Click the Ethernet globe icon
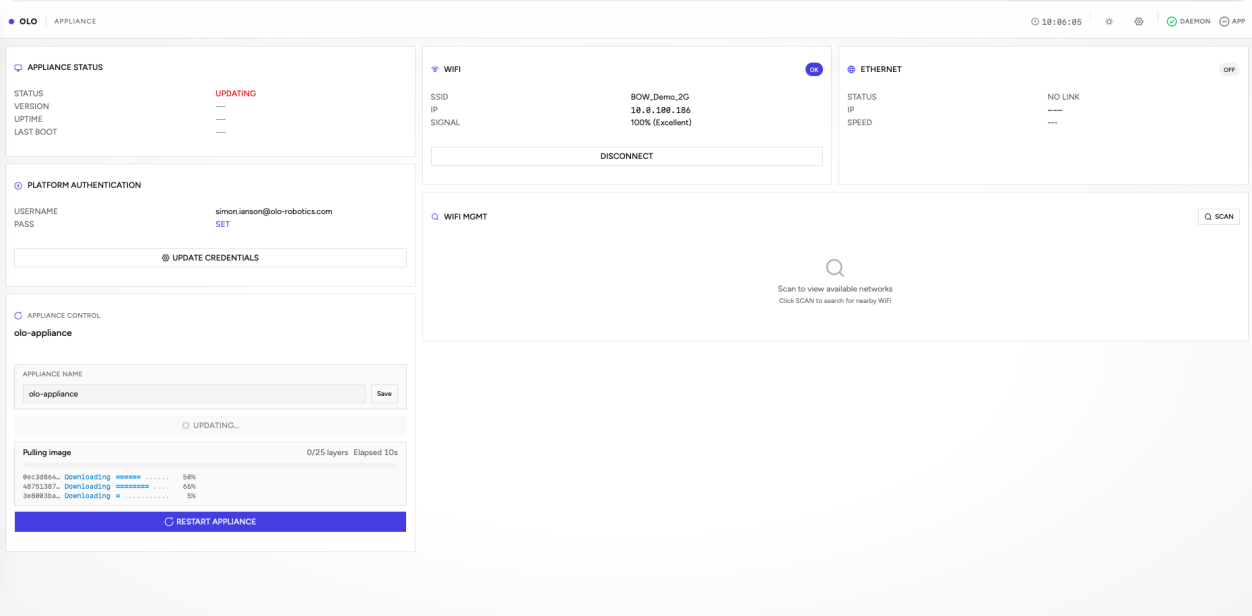 coord(851,70)
